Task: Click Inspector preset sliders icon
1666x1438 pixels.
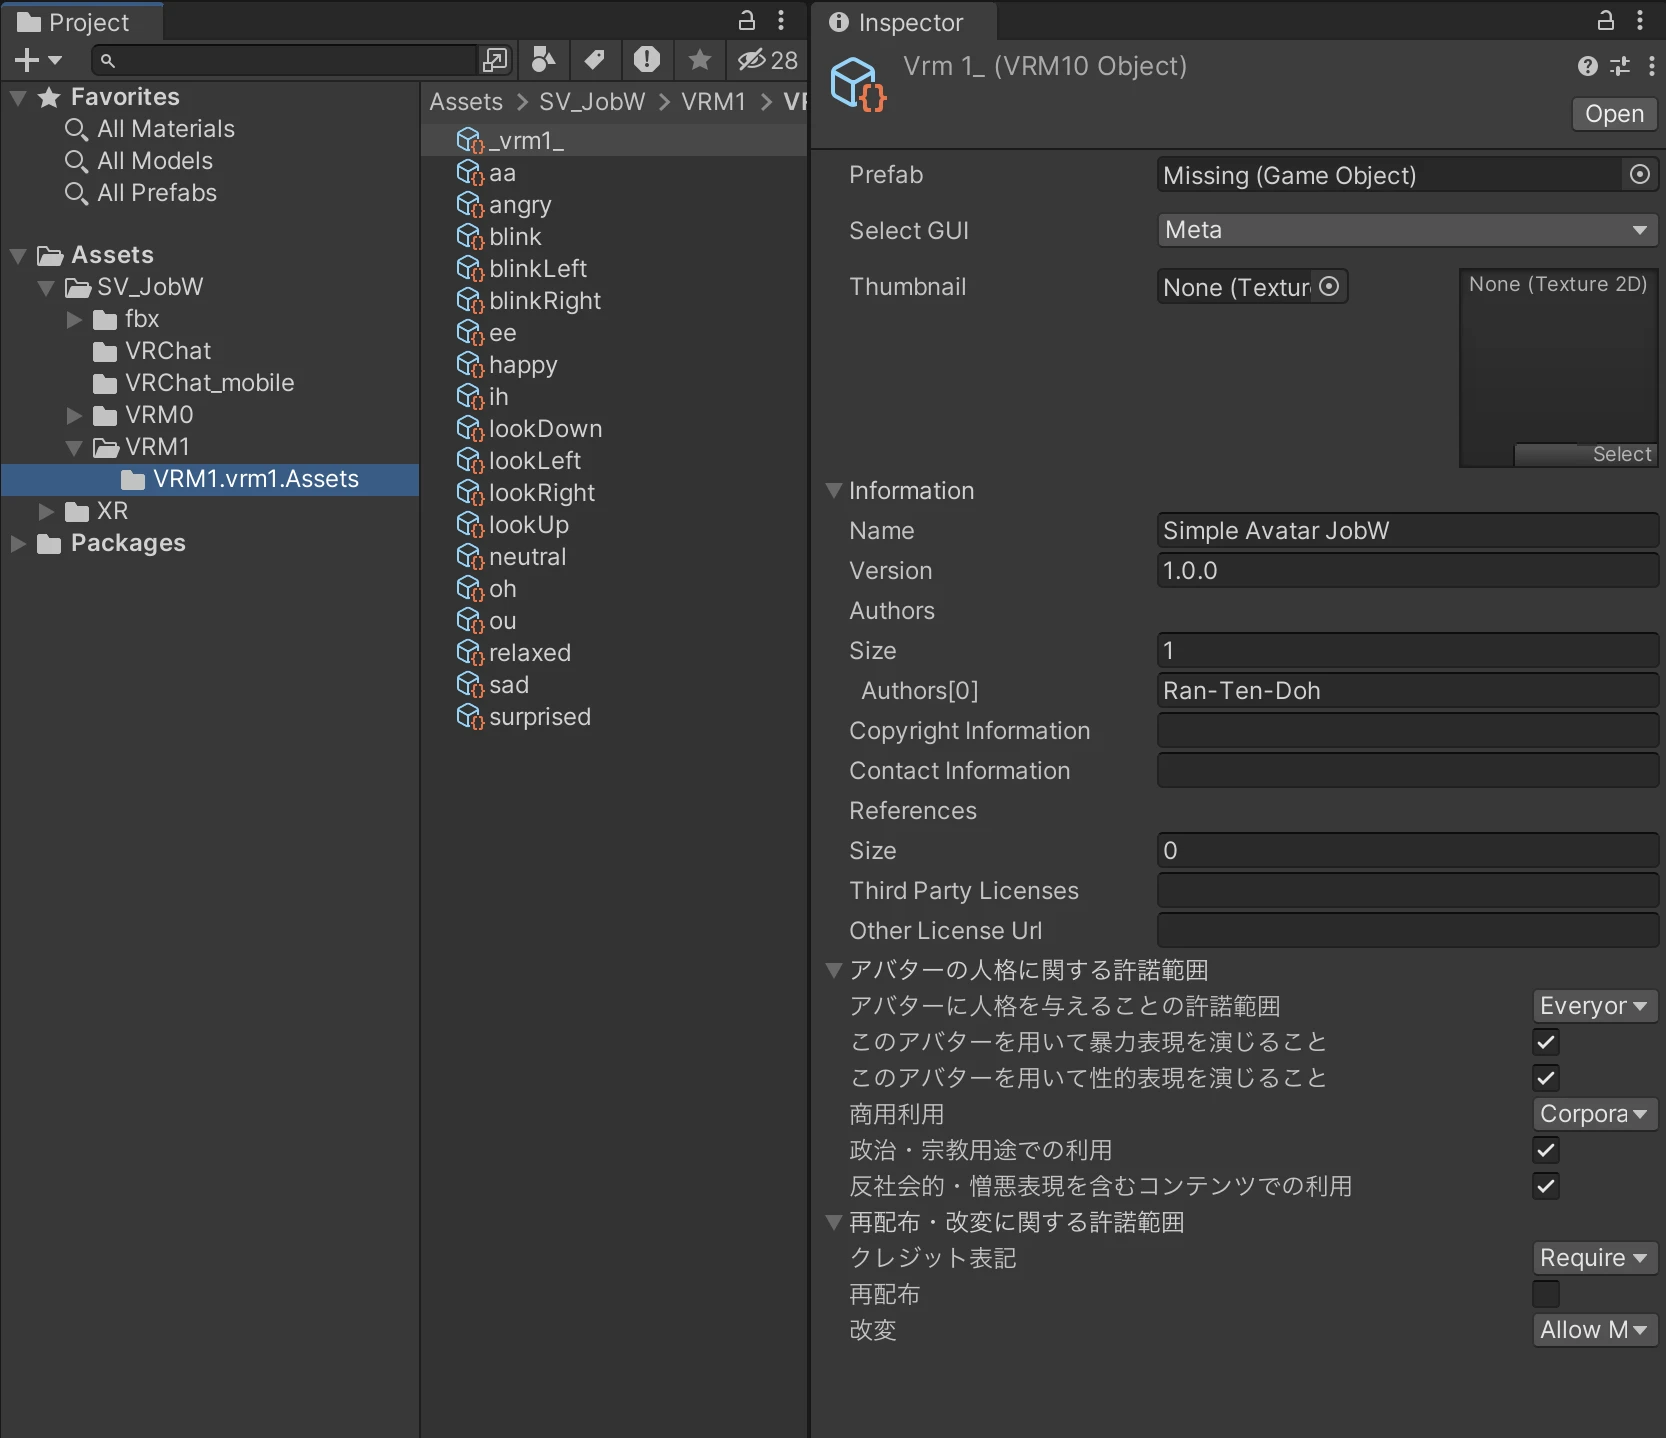Action: pos(1619,66)
